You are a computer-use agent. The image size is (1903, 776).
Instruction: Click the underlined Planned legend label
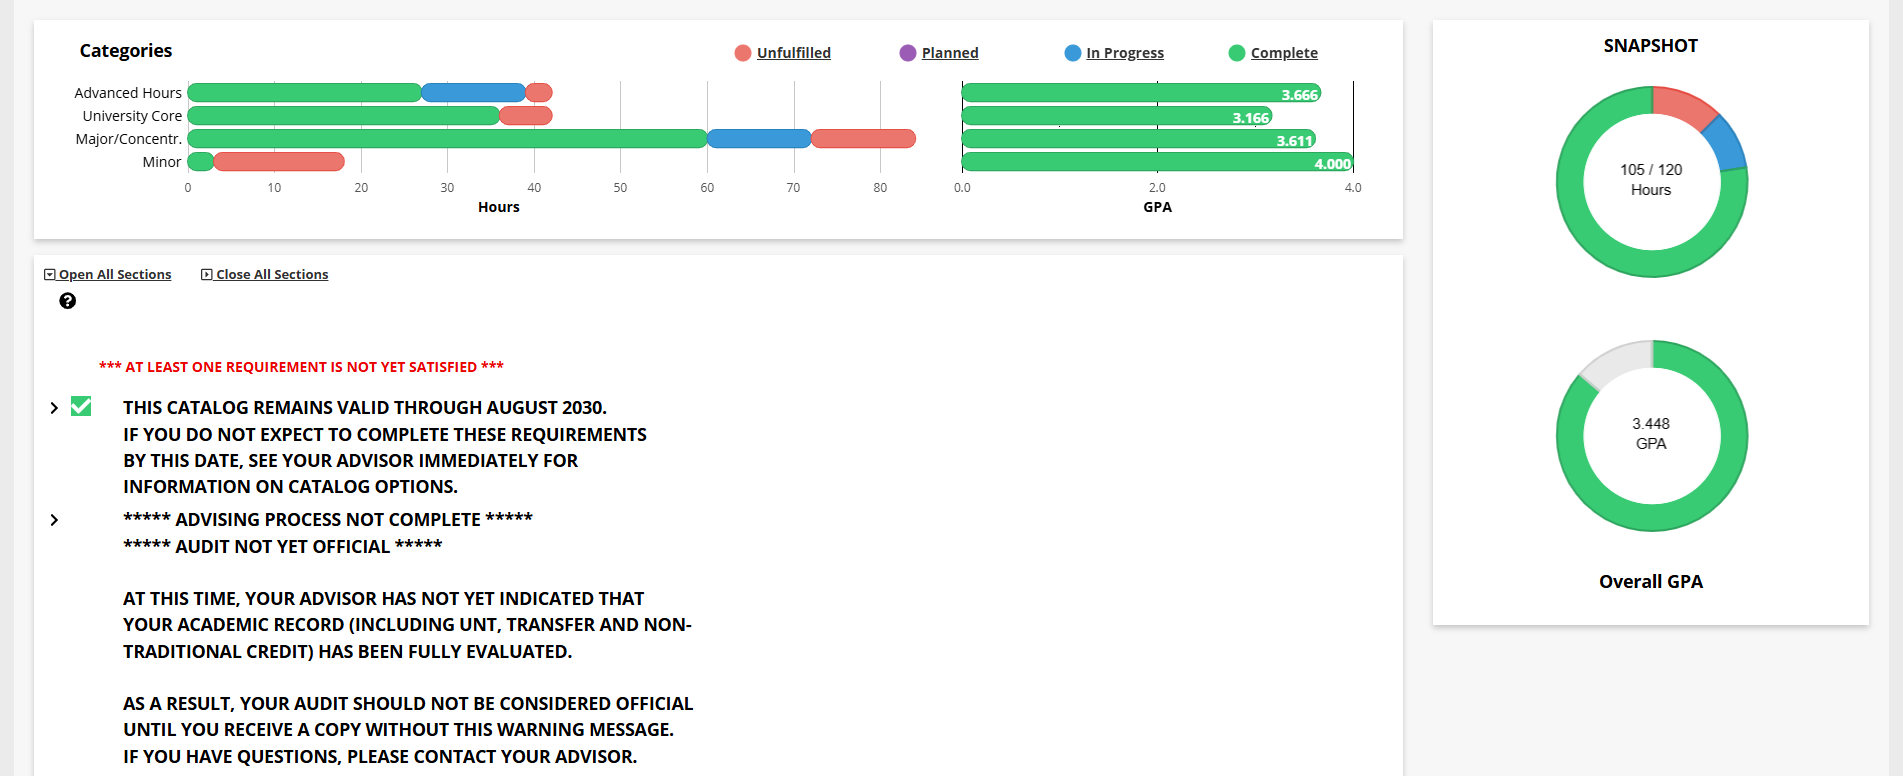click(x=948, y=52)
